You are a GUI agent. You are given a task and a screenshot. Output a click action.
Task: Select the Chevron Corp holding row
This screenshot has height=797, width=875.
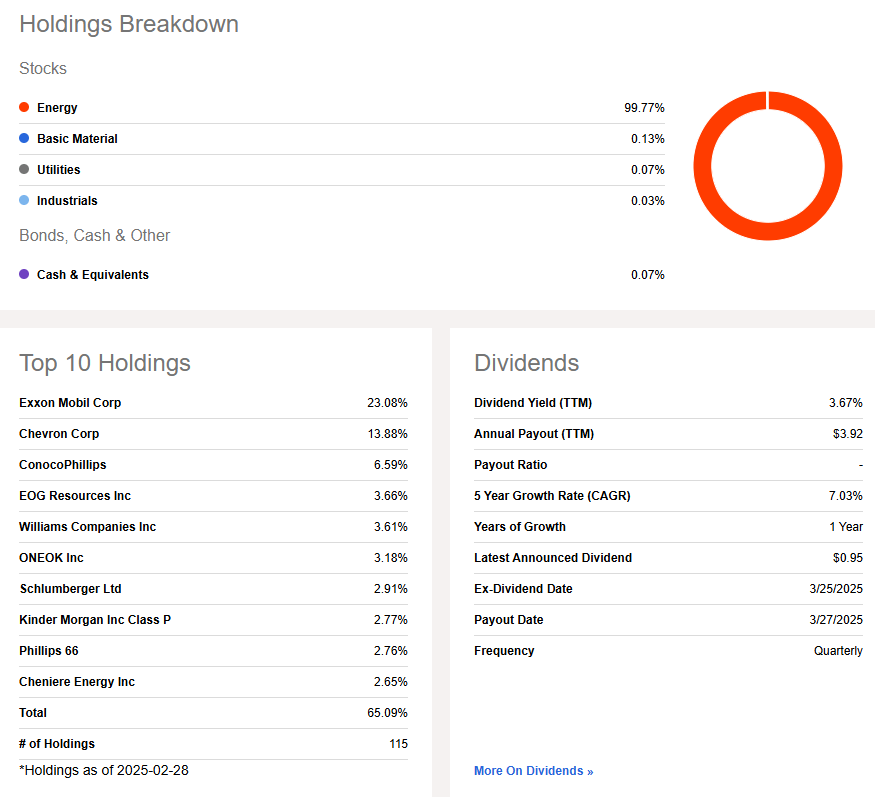click(59, 434)
